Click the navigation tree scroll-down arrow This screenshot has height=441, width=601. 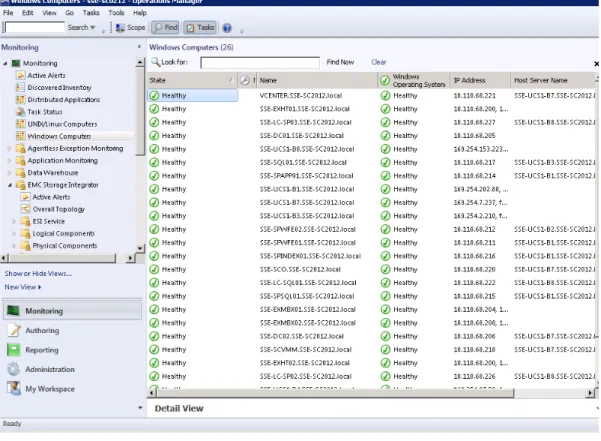[x=140, y=248]
